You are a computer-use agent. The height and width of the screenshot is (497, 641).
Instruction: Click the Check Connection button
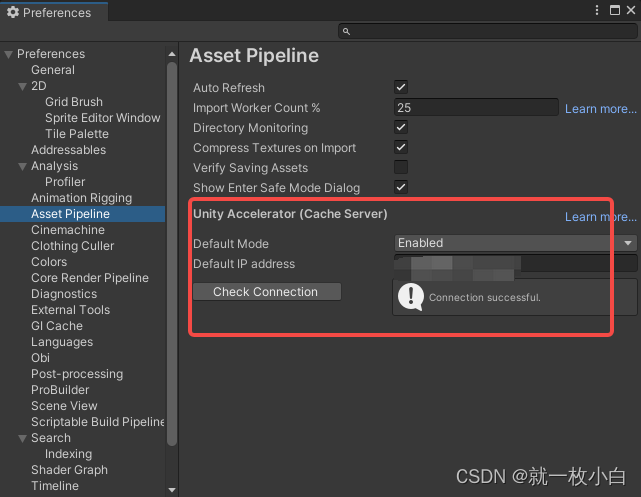point(267,292)
